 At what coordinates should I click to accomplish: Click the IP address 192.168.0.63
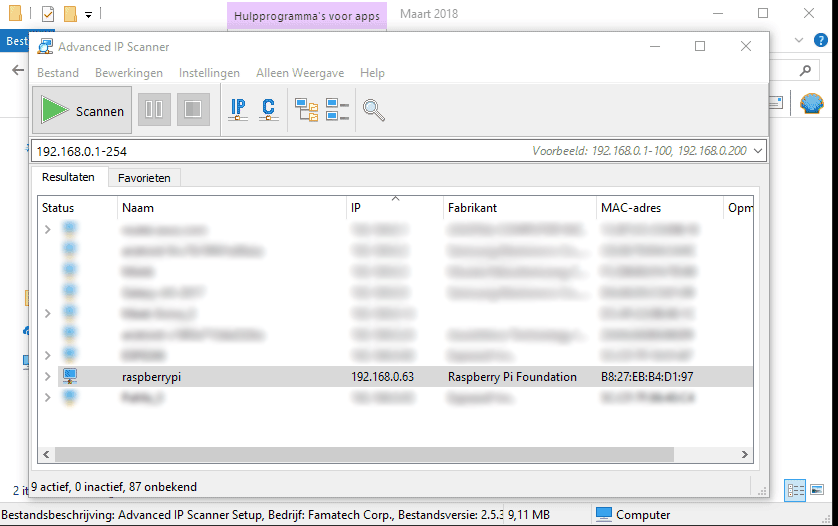[x=382, y=377]
